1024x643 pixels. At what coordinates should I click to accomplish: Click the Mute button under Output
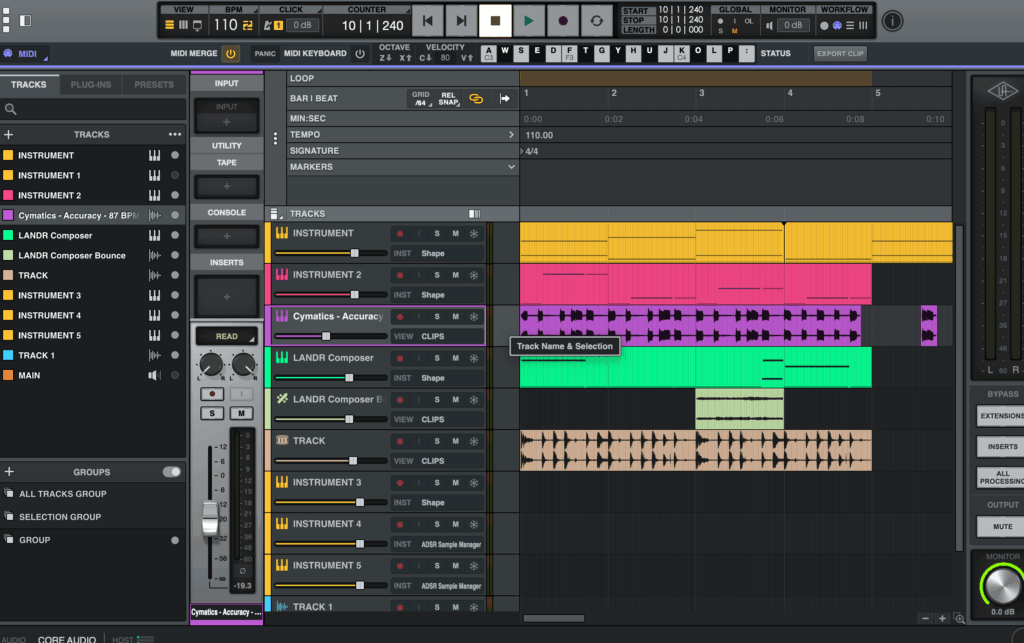point(1002,526)
